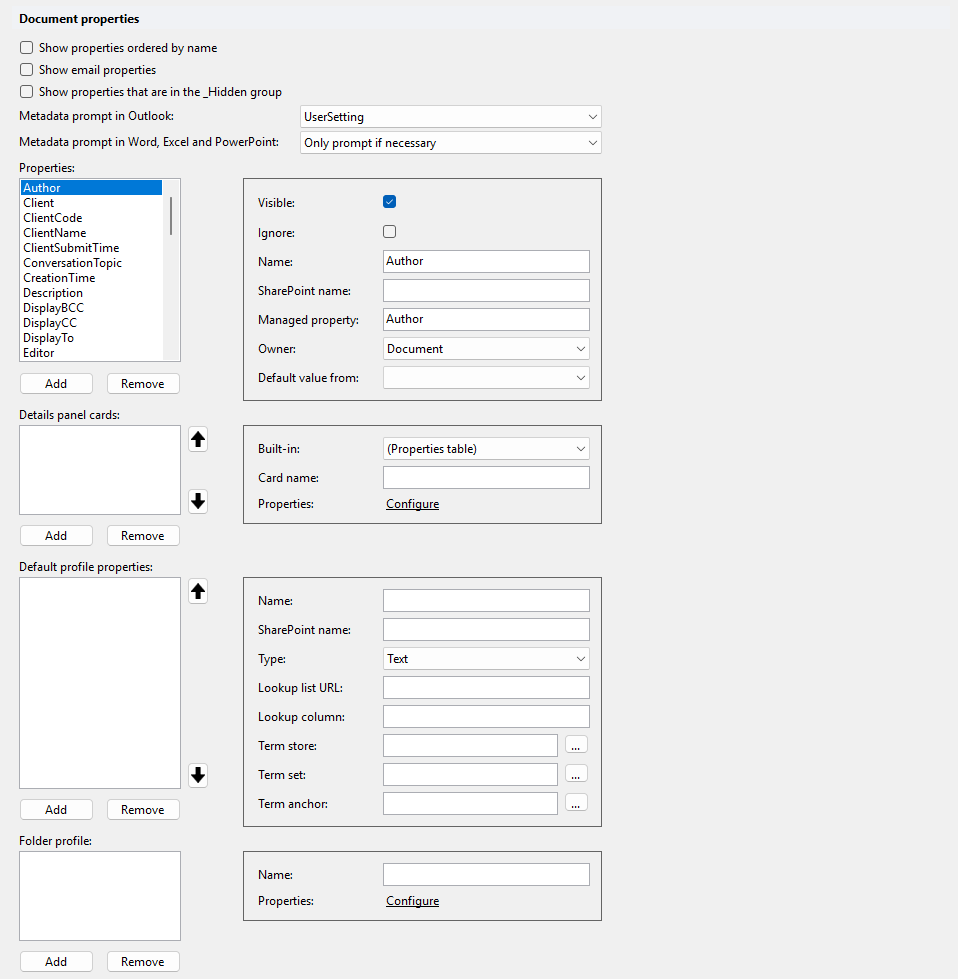Screen dimensions: 958x979
Task: Open the Type dropdown showing Text
Action: point(486,659)
